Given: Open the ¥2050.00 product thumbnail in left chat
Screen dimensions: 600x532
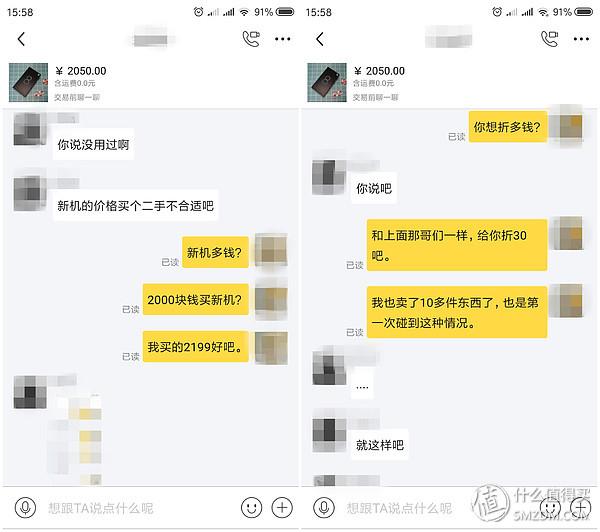Looking at the screenshot, I should click(28, 82).
